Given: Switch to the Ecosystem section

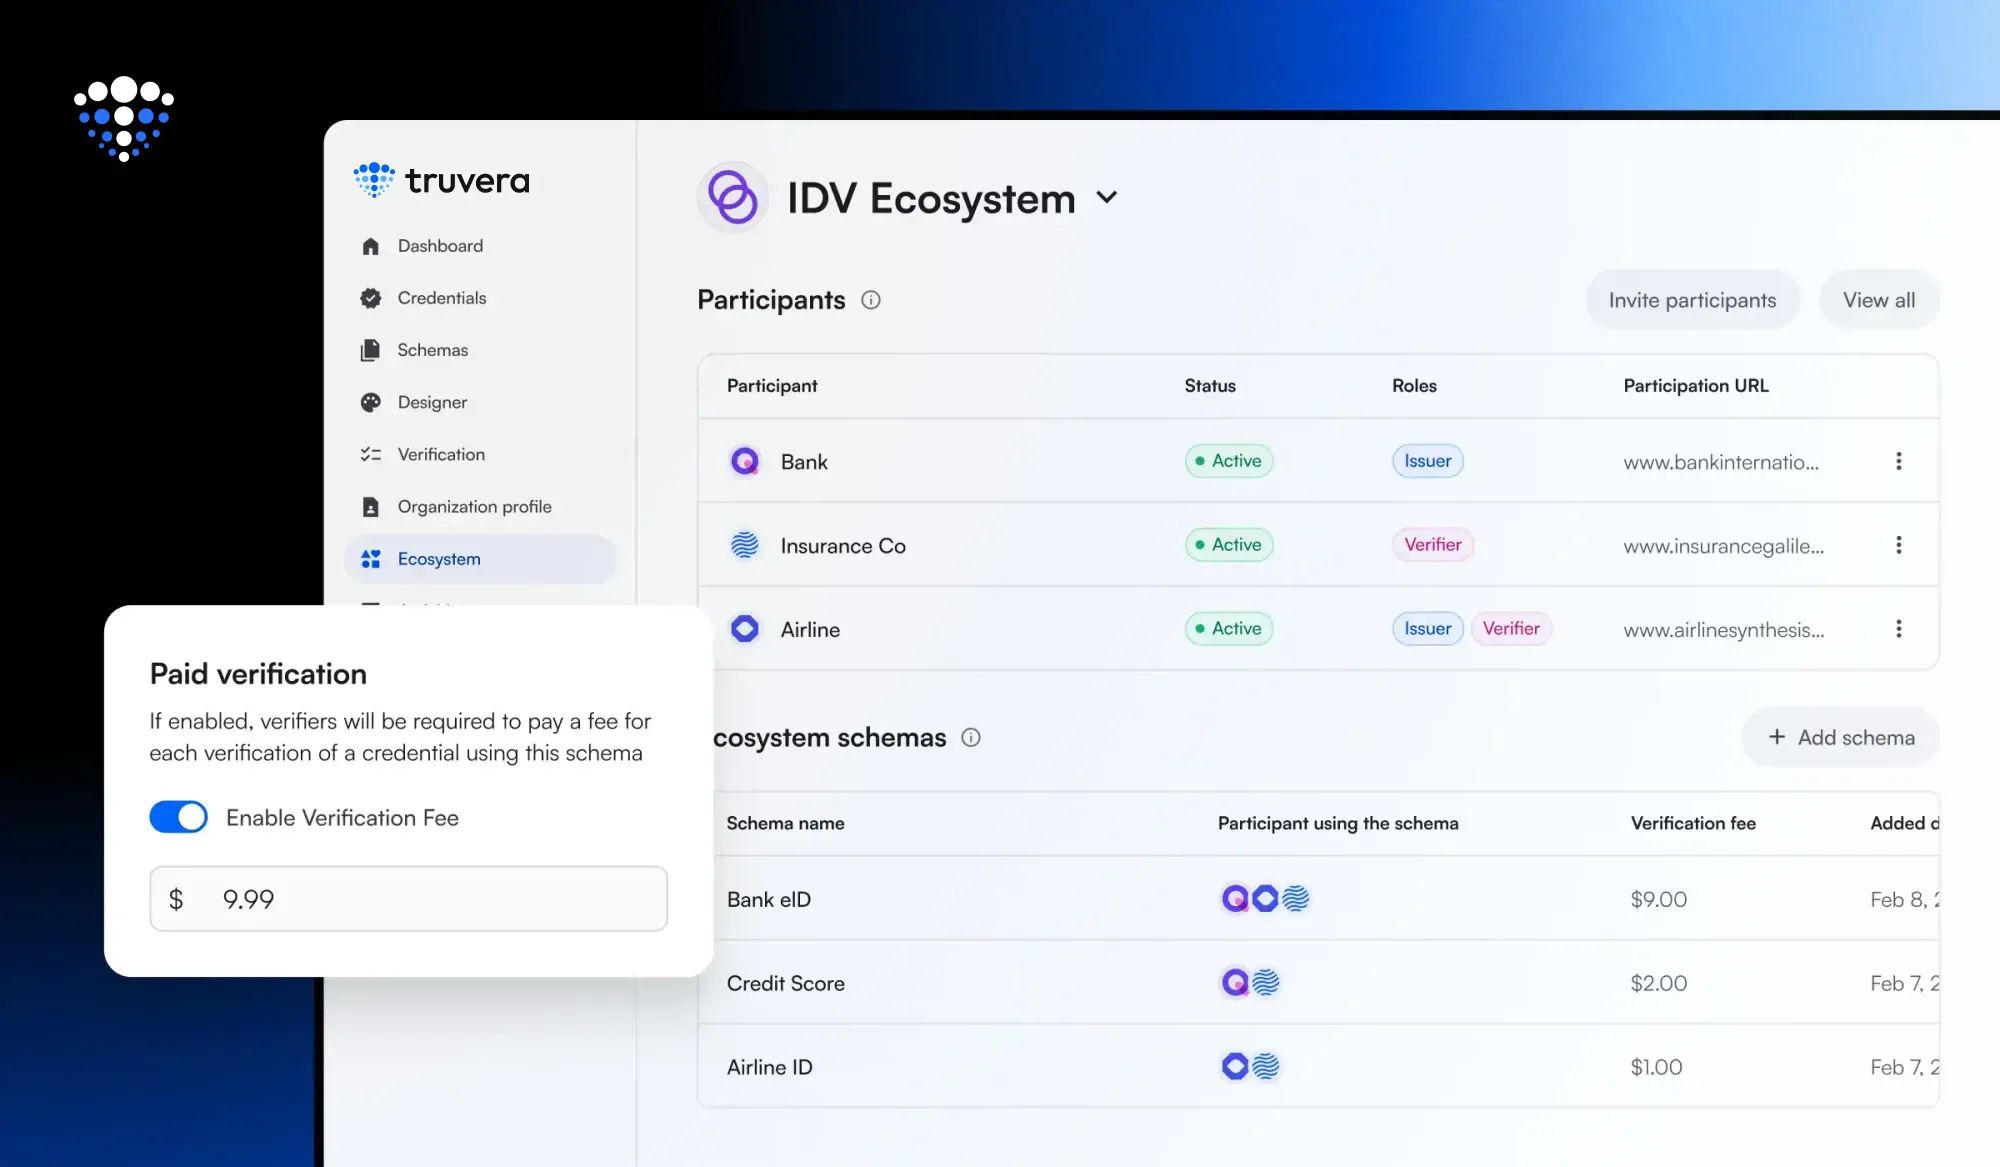Looking at the screenshot, I should (x=438, y=559).
